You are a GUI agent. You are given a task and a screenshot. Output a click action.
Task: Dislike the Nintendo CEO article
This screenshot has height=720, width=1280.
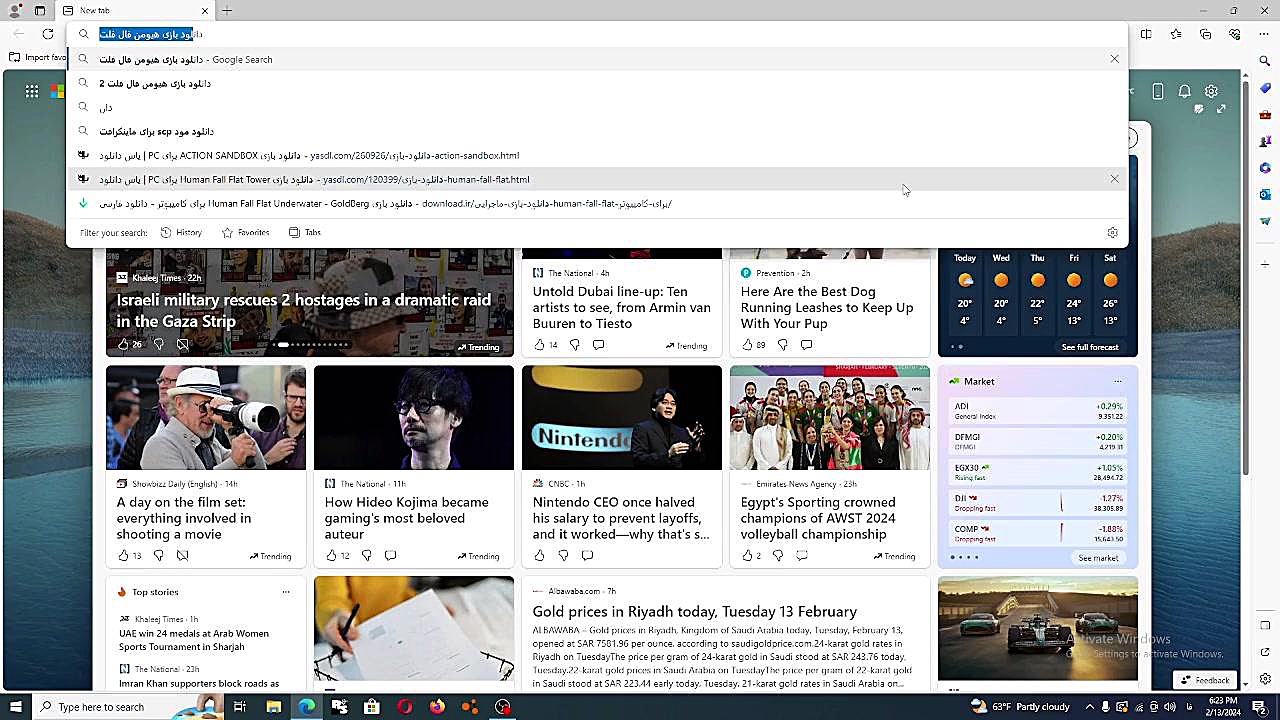(563, 555)
